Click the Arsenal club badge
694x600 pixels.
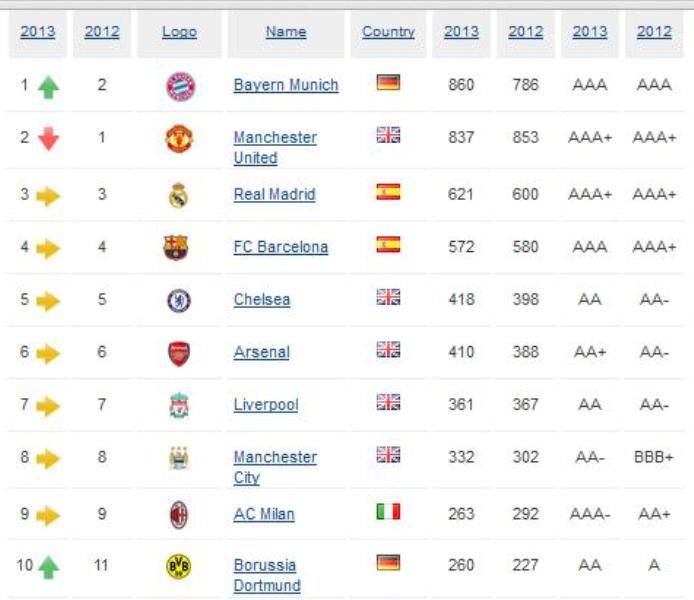click(179, 352)
